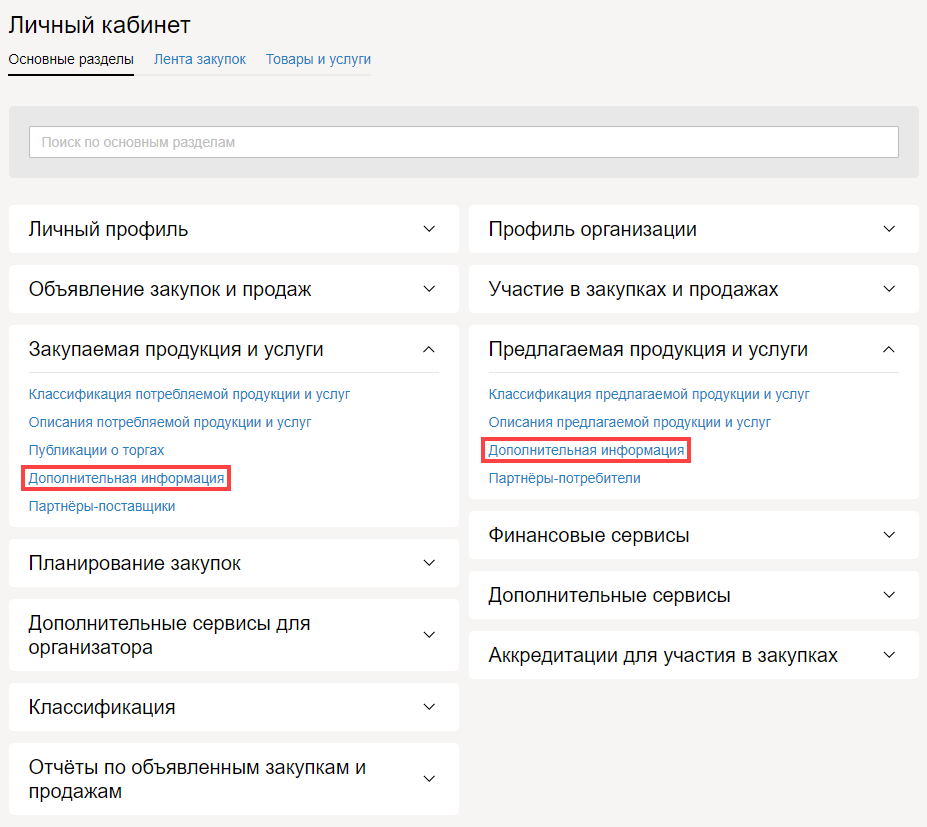Expand Отчёты по объявленным закупкам и продажам
This screenshot has width=927, height=827.
coord(429,779)
